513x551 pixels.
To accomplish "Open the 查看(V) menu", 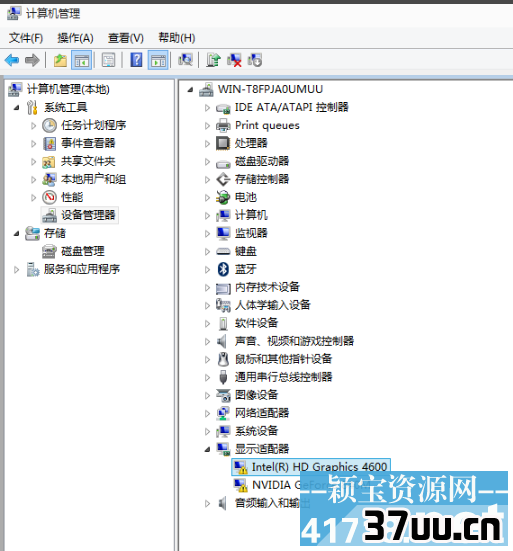I will click(x=126, y=38).
